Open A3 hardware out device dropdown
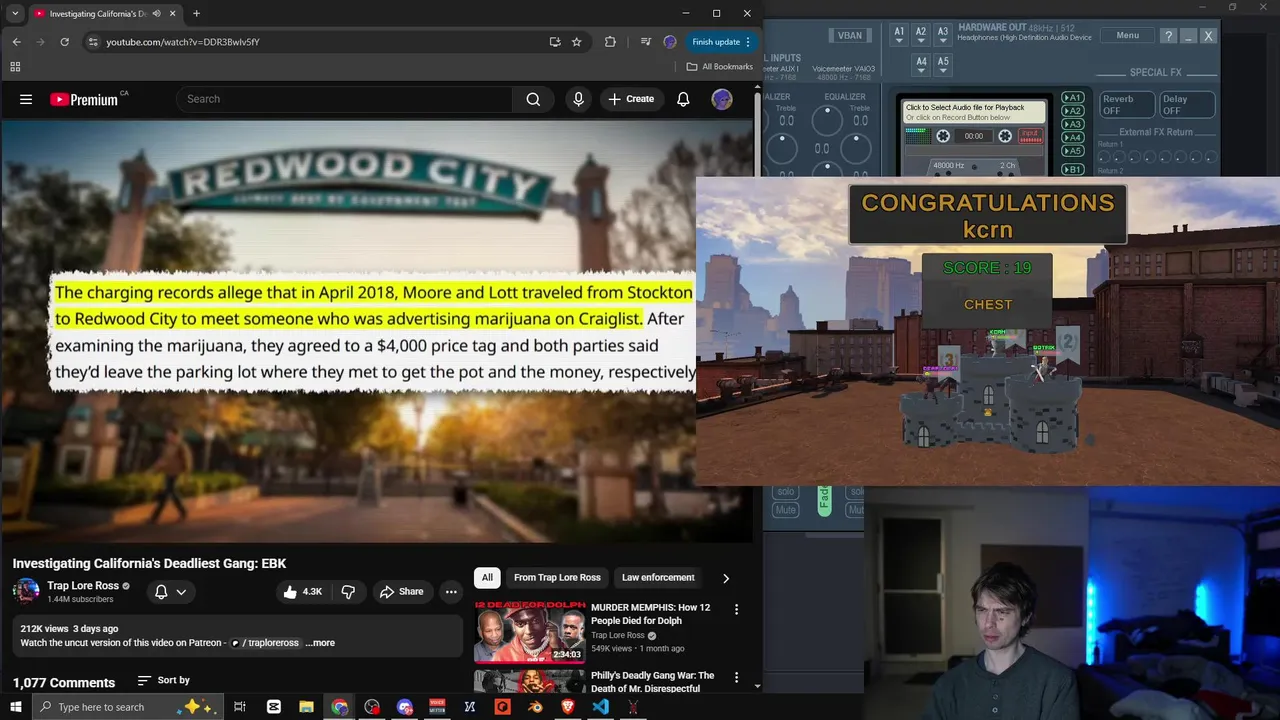This screenshot has width=1280, height=720. coord(943,35)
